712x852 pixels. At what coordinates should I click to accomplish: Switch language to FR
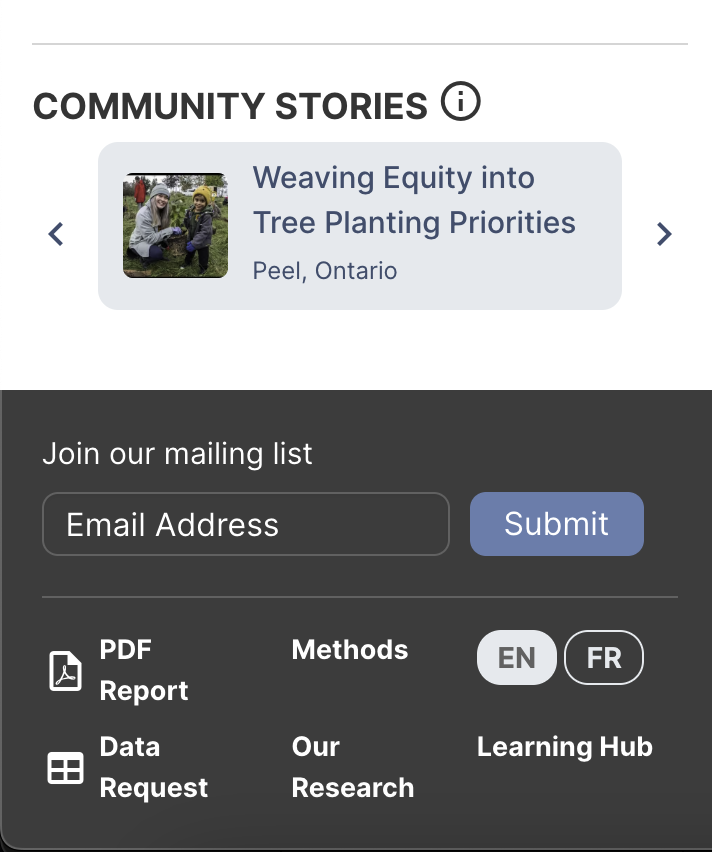click(x=604, y=658)
